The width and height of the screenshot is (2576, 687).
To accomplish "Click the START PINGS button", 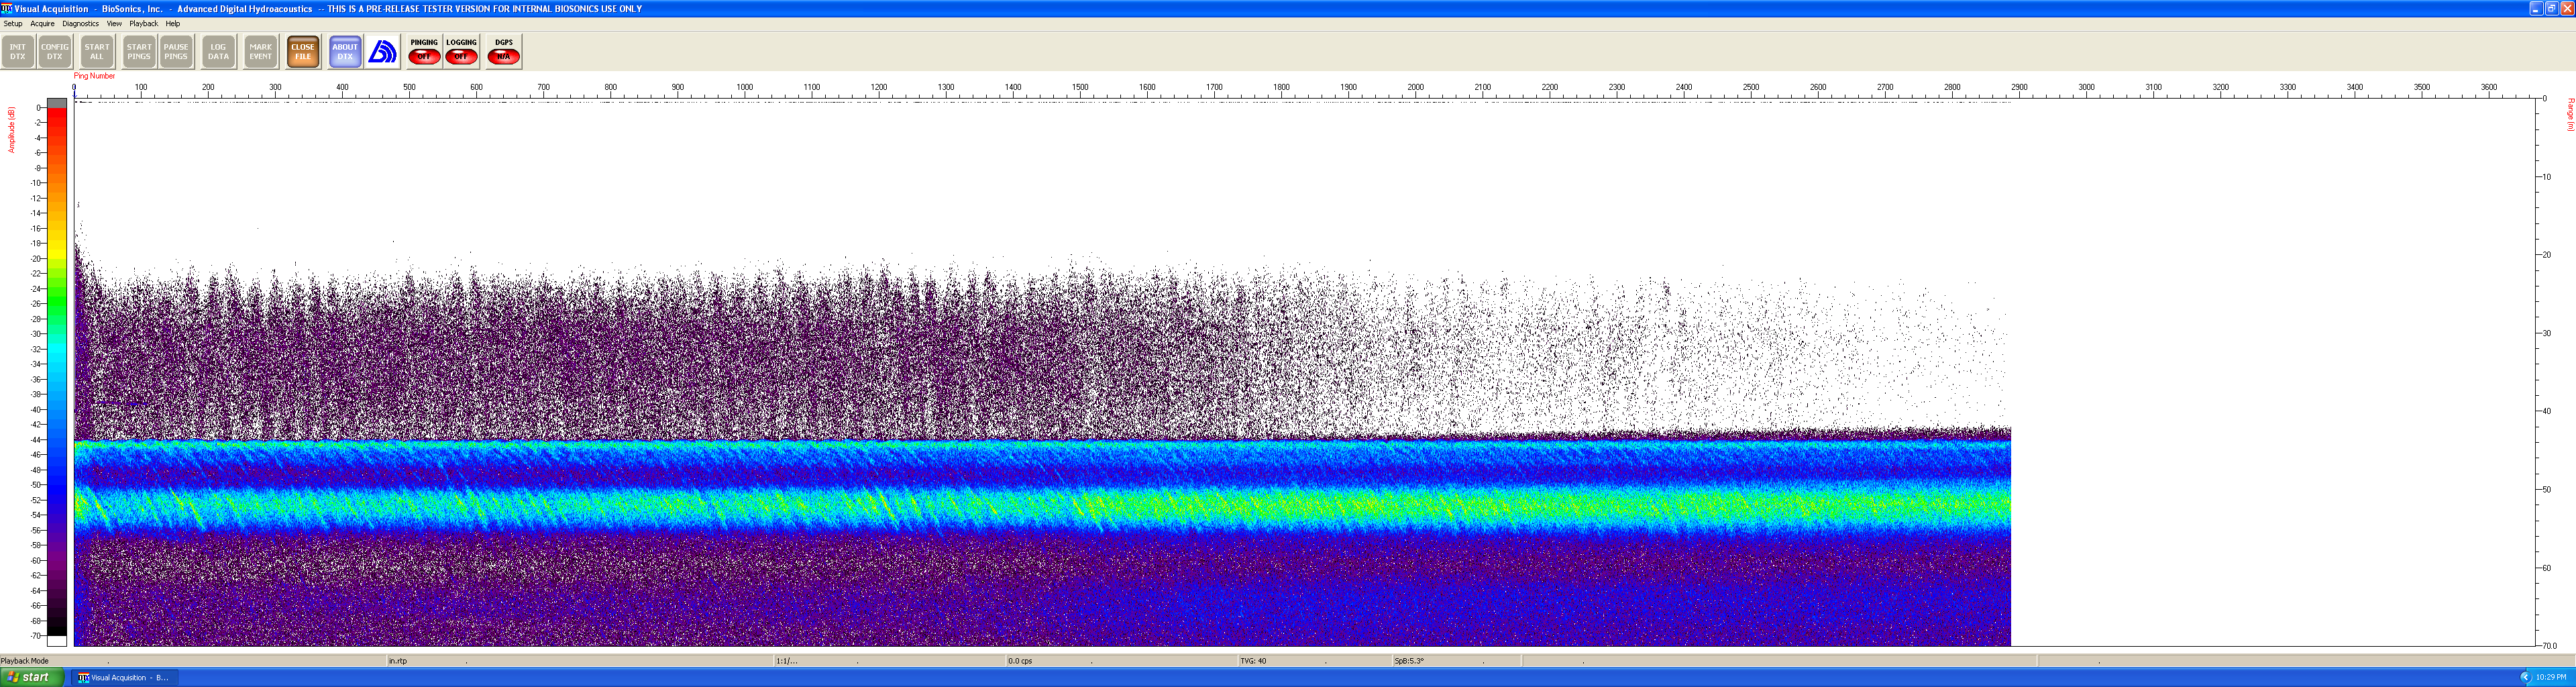I will 139,52.
